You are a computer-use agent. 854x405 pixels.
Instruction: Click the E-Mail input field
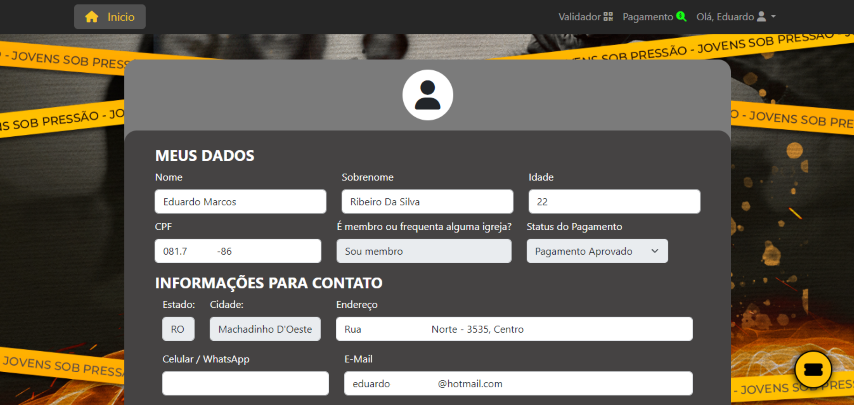(x=518, y=383)
